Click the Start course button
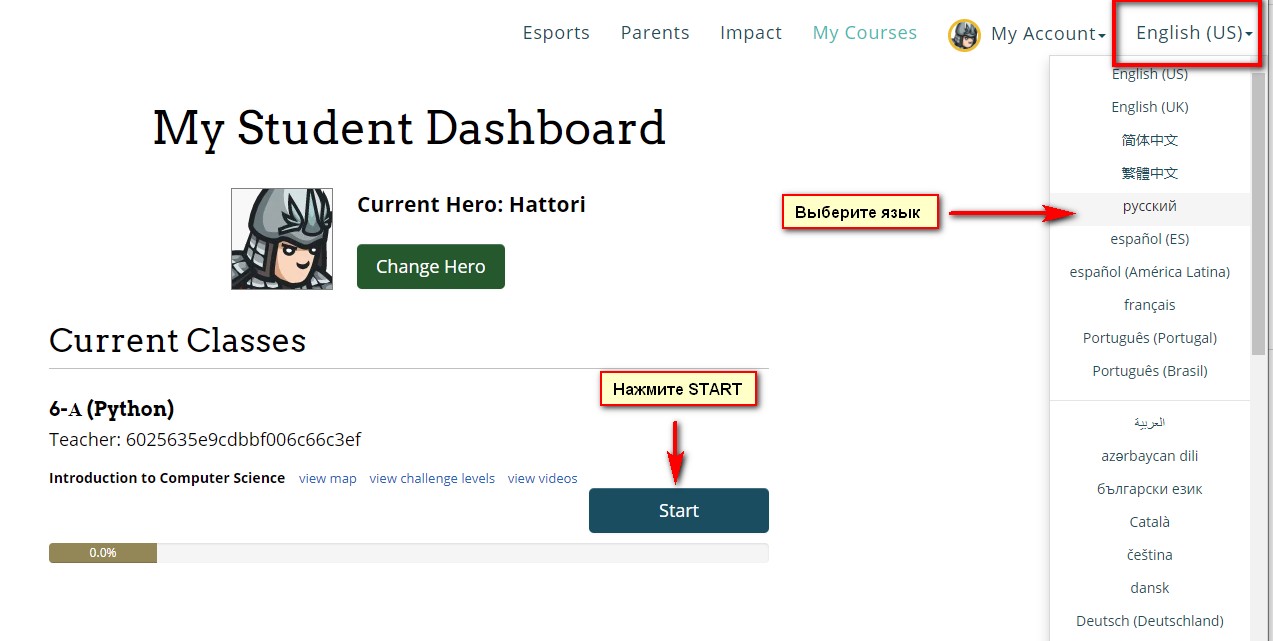 coord(678,511)
